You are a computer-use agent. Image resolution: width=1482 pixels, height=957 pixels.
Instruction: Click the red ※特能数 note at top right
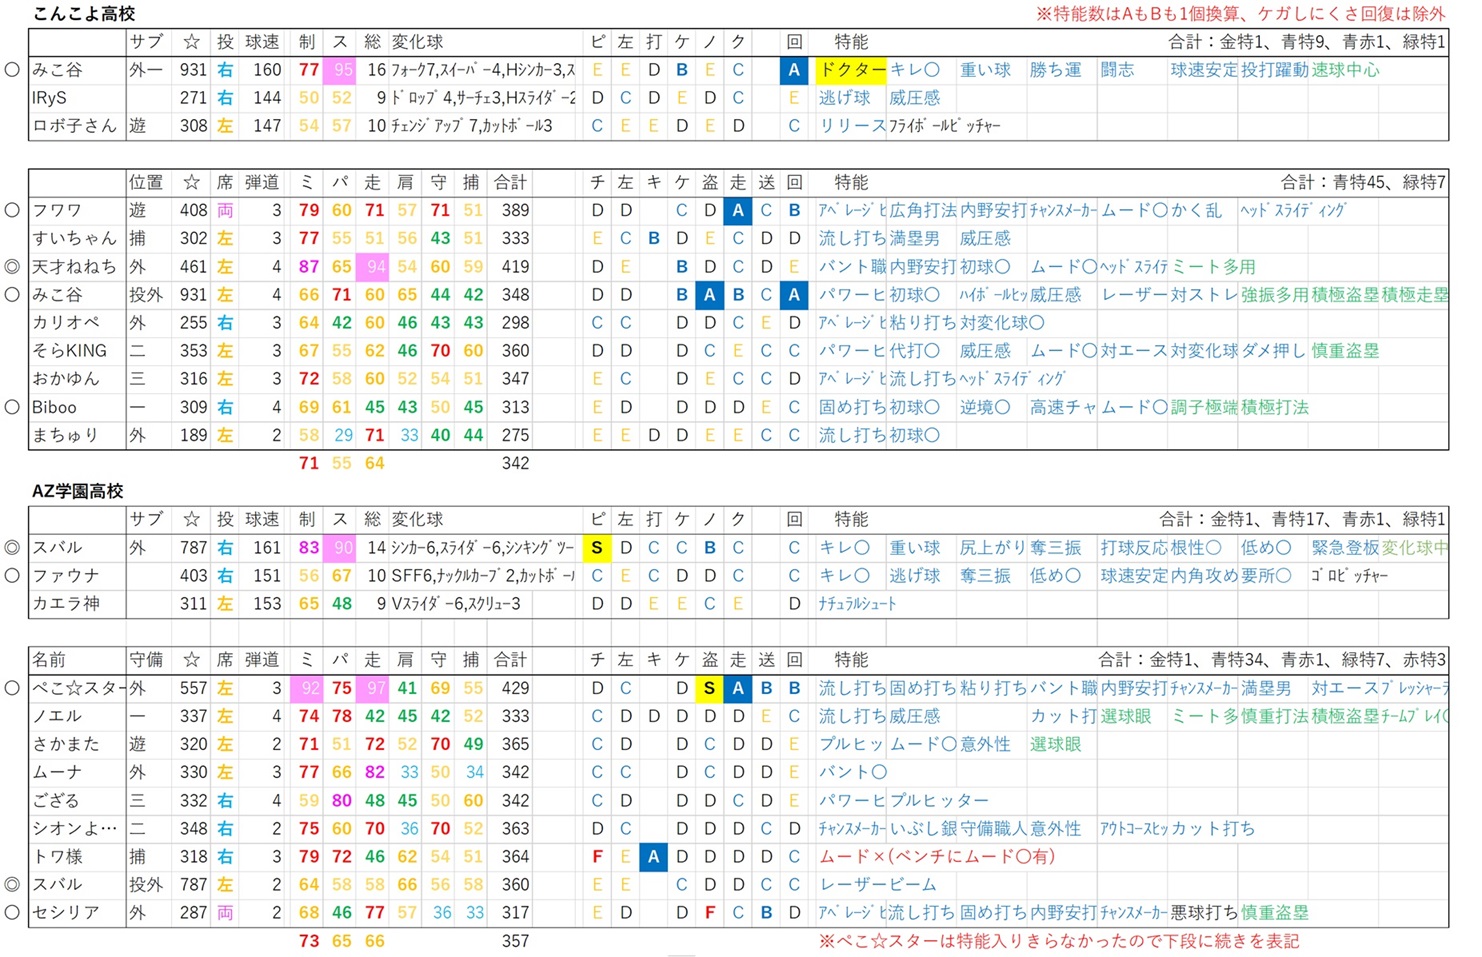point(1240,14)
